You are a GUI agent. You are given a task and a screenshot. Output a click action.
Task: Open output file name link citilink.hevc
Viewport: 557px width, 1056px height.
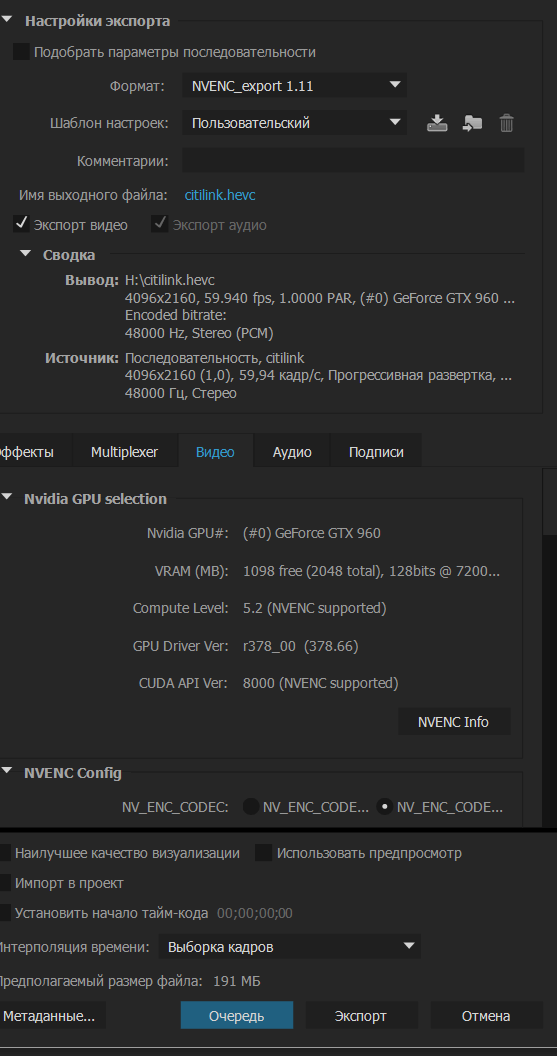[x=220, y=195]
